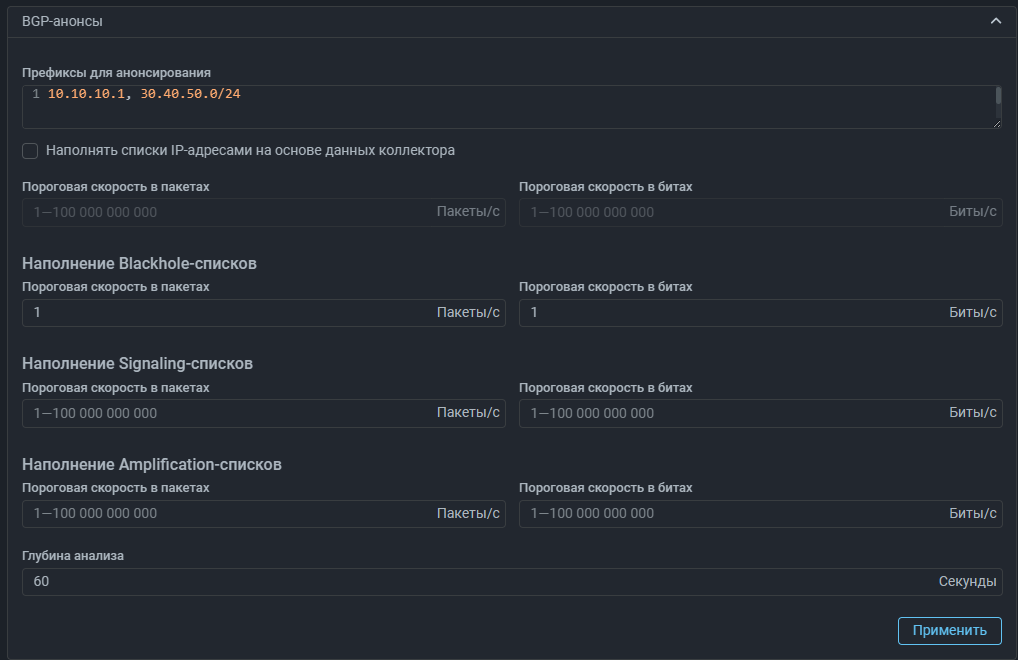This screenshot has width=1018, height=660.
Task: Collapse the BGP-анонсы section chevron
Action: click(995, 21)
